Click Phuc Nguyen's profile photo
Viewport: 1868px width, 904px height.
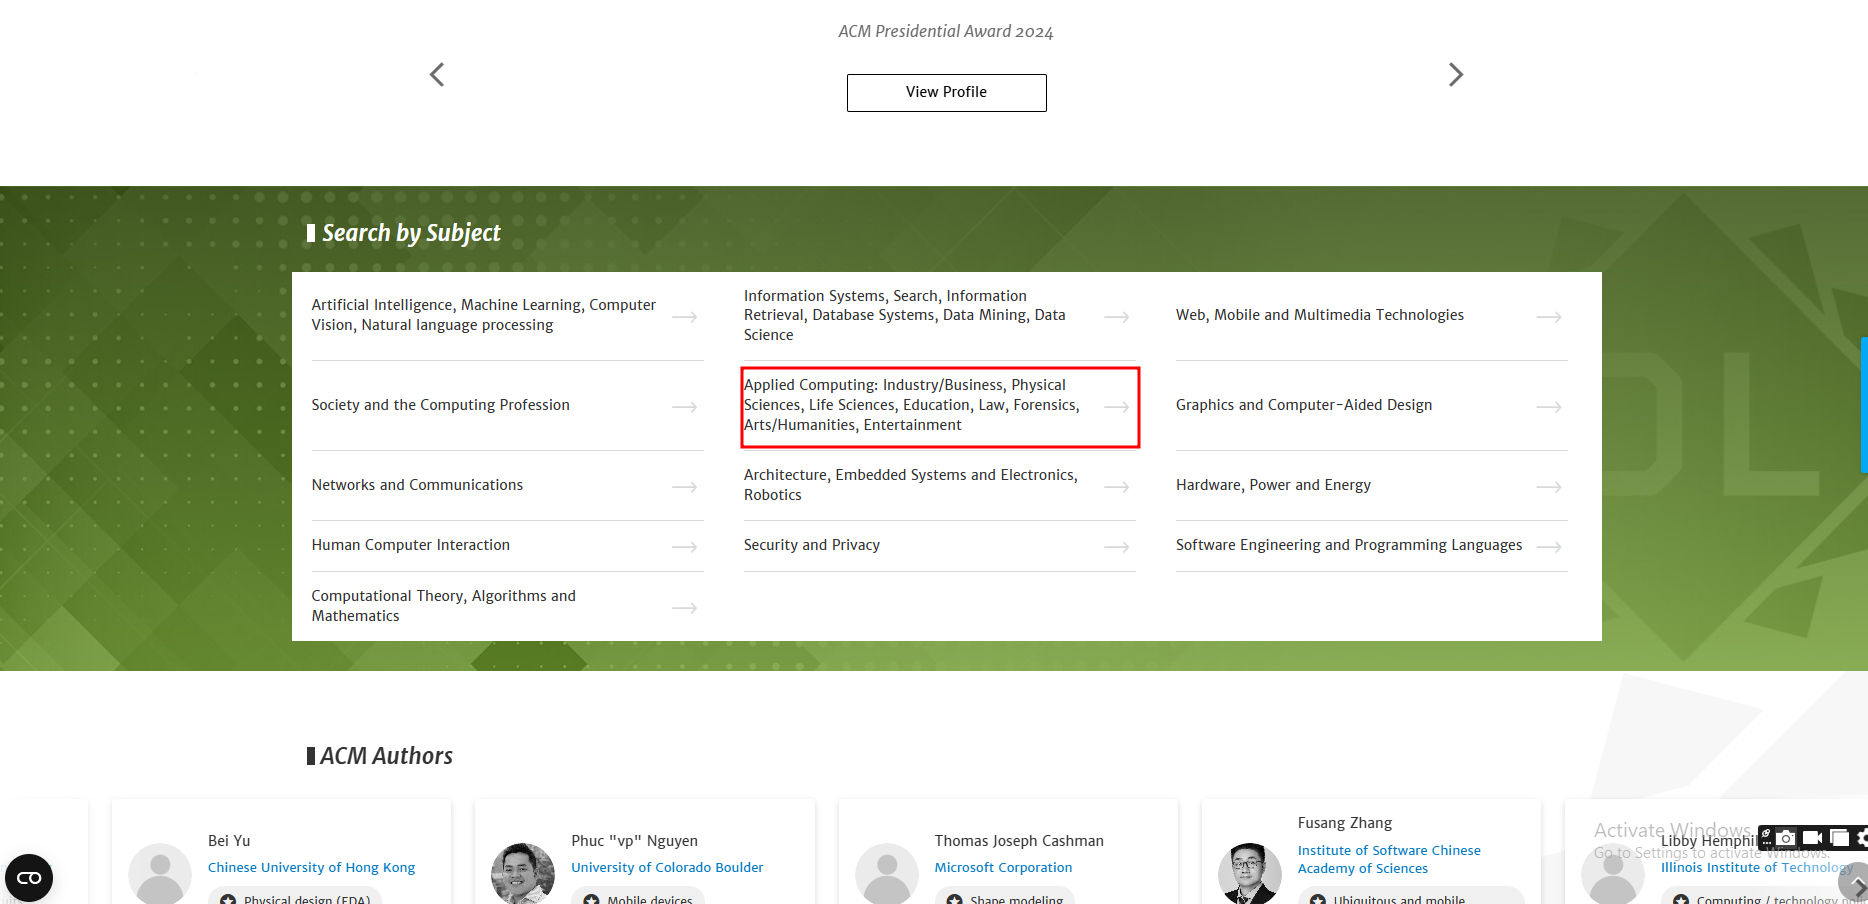click(x=522, y=873)
